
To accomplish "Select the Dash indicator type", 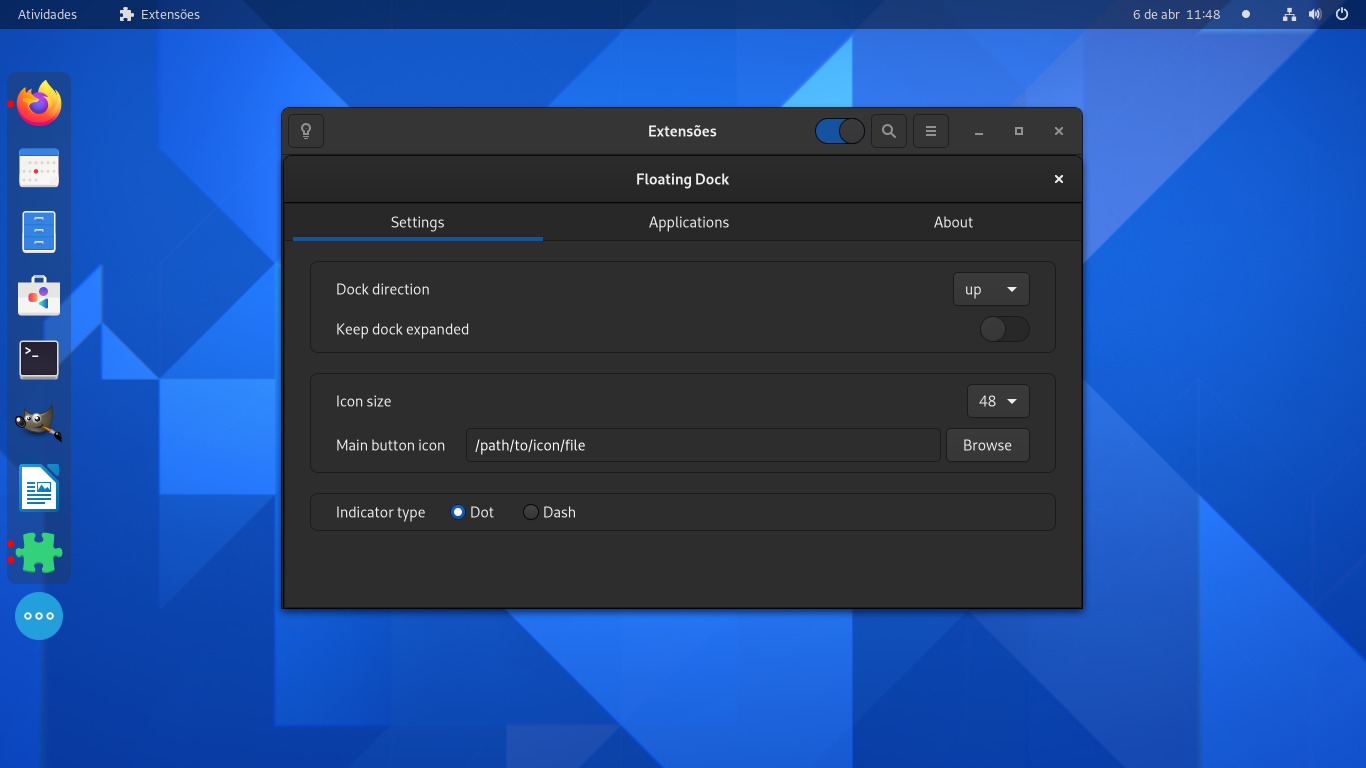I will pyautogui.click(x=531, y=512).
